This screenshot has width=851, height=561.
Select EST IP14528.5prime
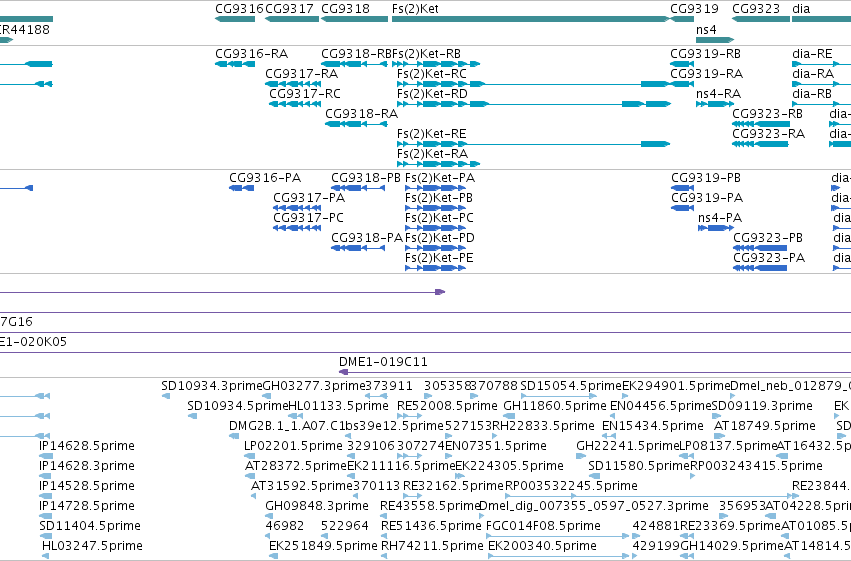46,496
